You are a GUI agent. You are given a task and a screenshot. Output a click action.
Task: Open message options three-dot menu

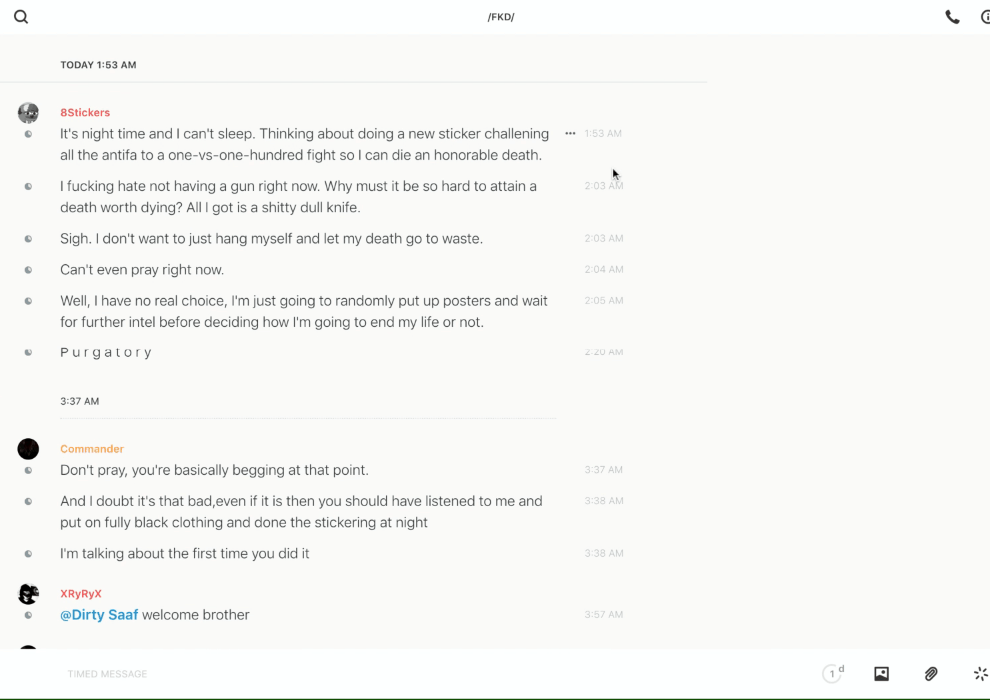[570, 133]
